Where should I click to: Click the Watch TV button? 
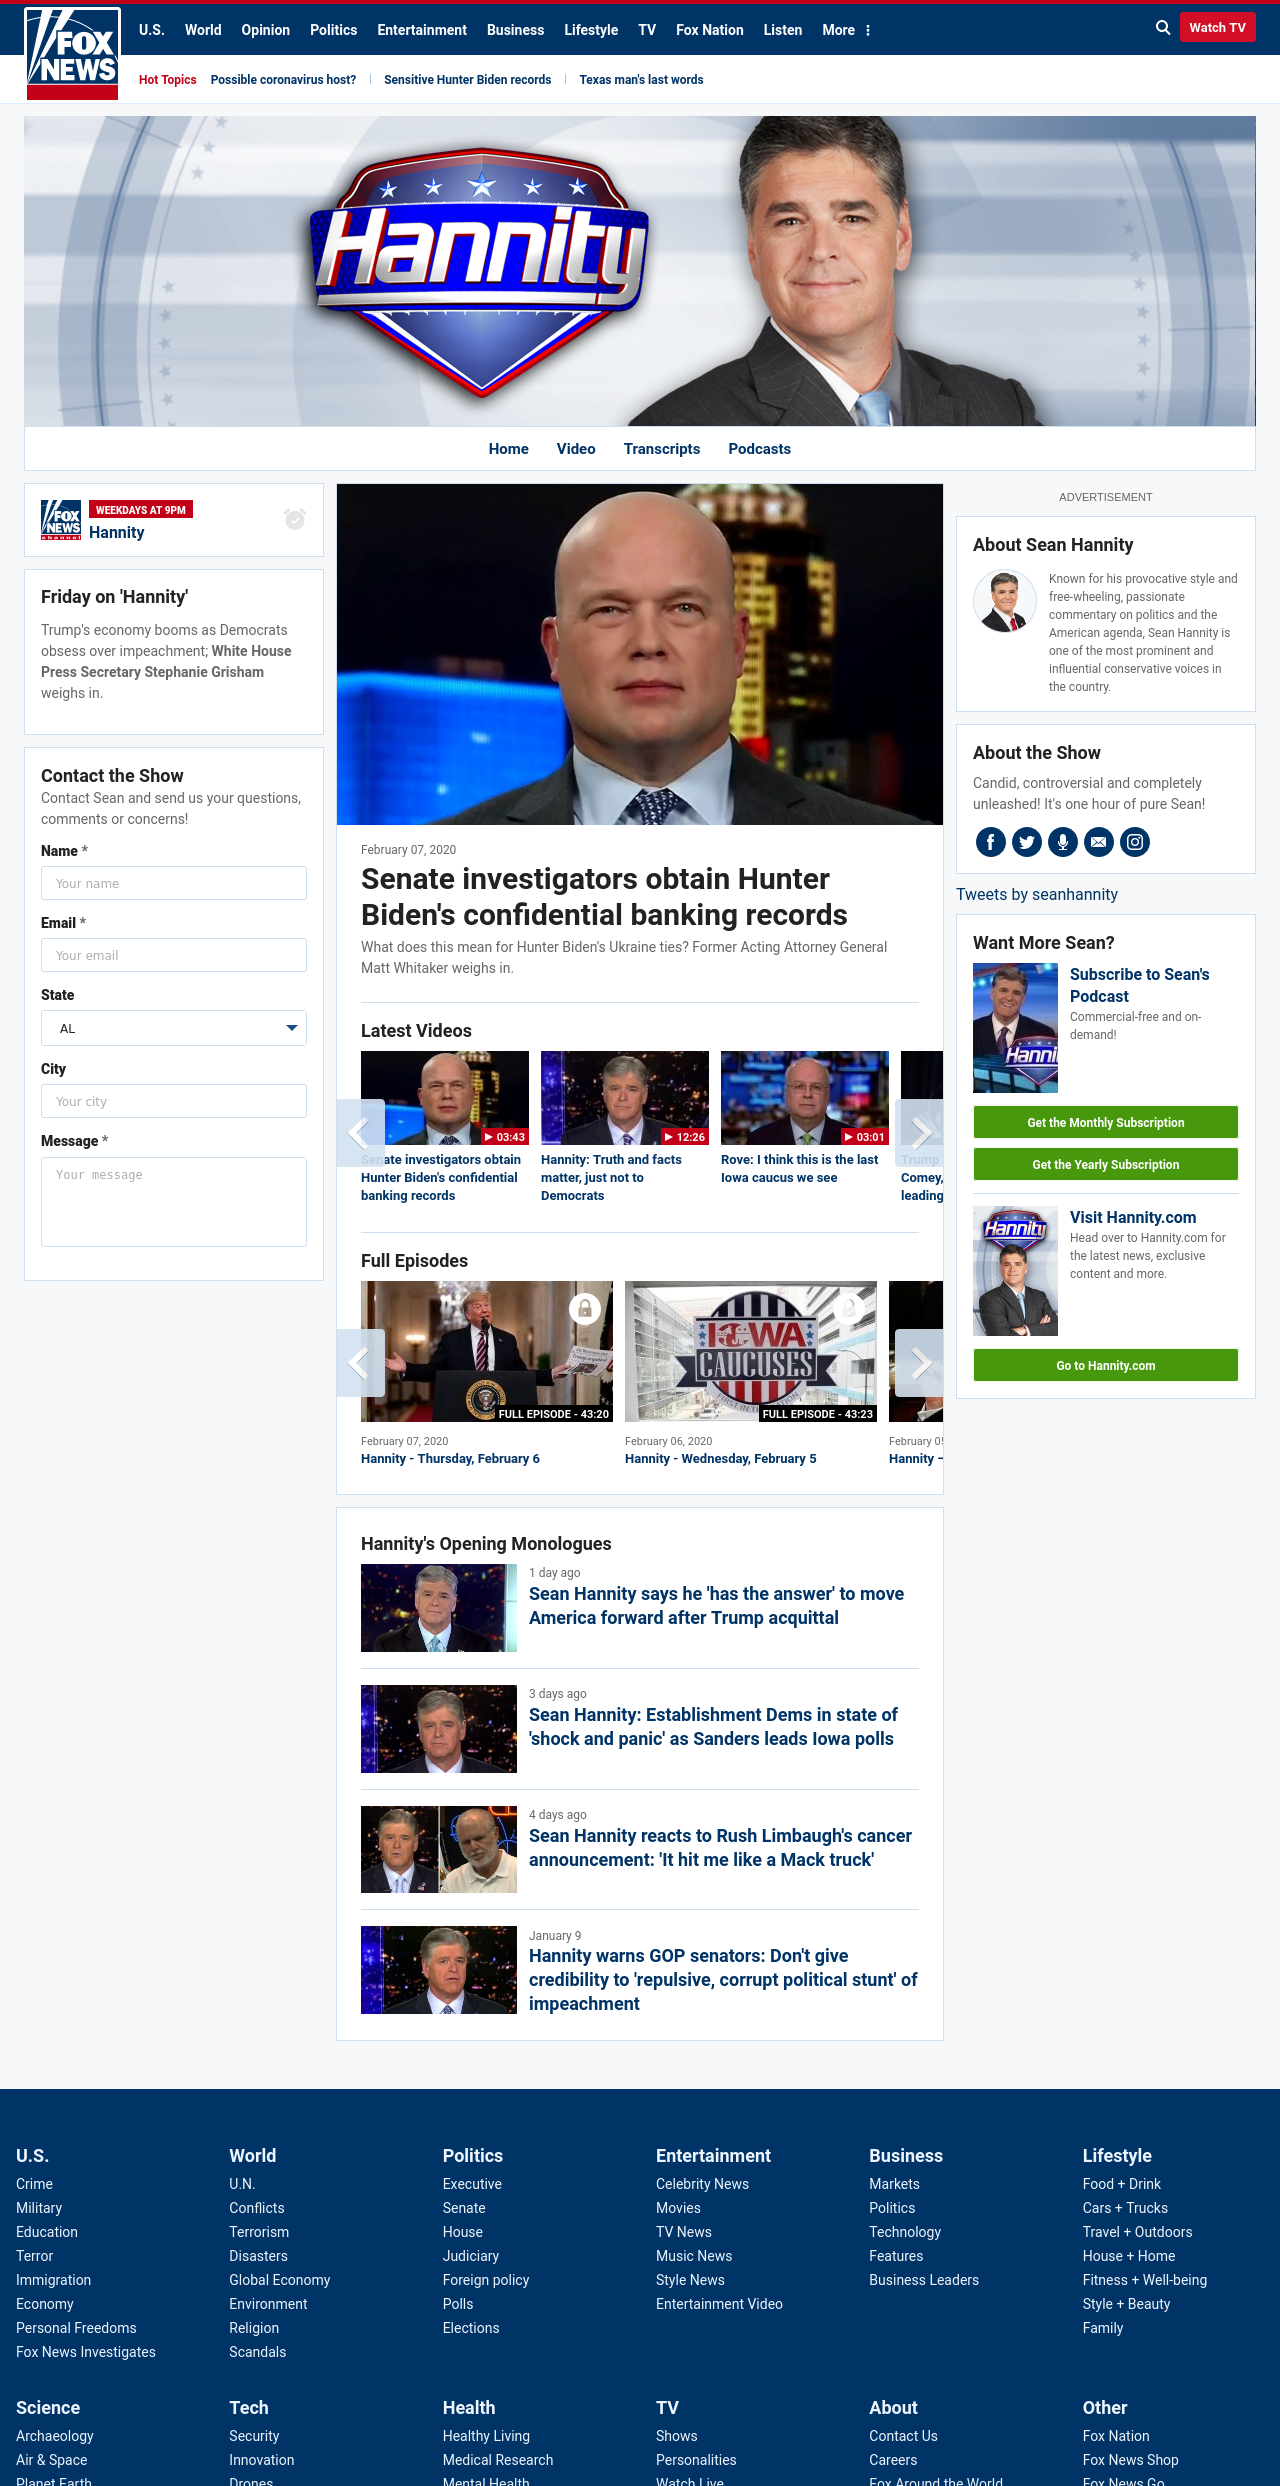click(x=1217, y=28)
